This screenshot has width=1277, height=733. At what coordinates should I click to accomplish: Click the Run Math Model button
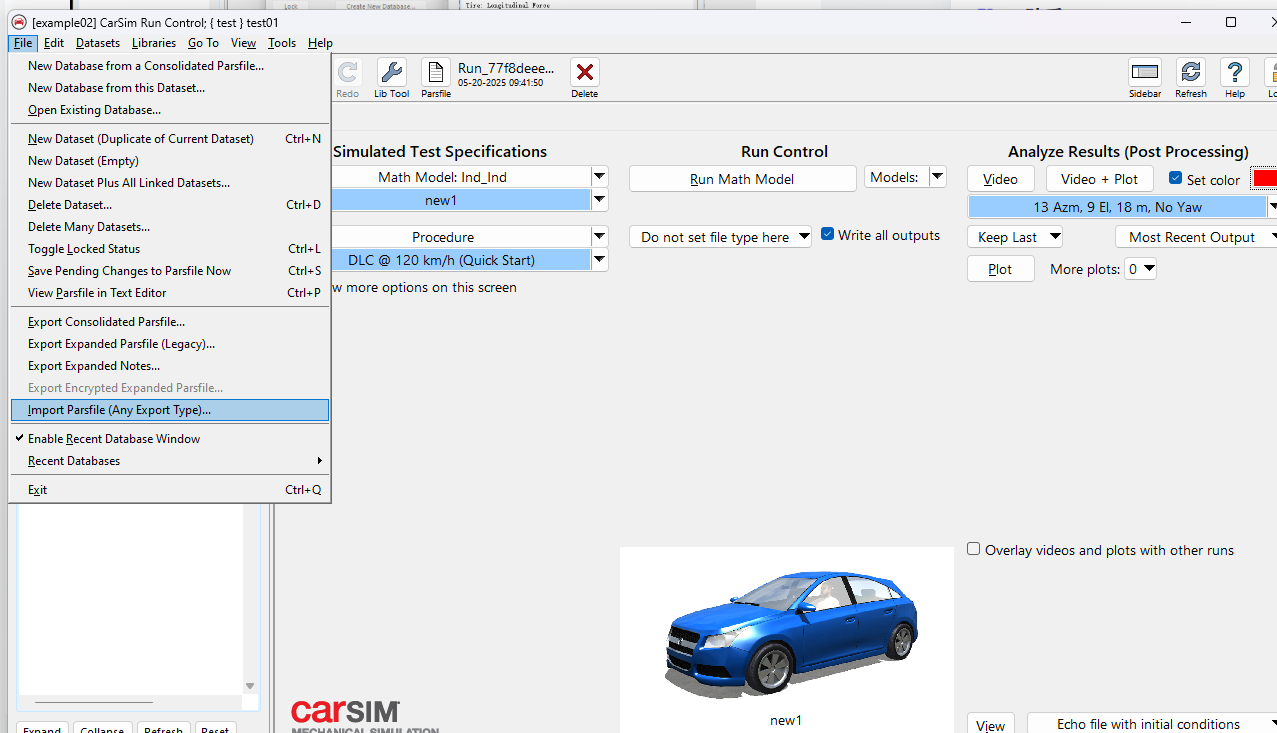coord(742,179)
